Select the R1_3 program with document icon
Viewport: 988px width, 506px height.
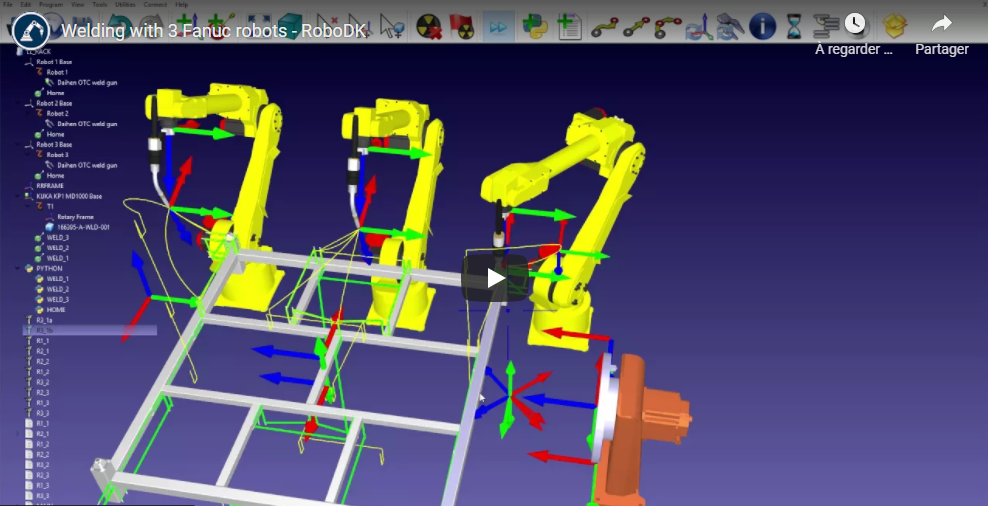point(42,485)
